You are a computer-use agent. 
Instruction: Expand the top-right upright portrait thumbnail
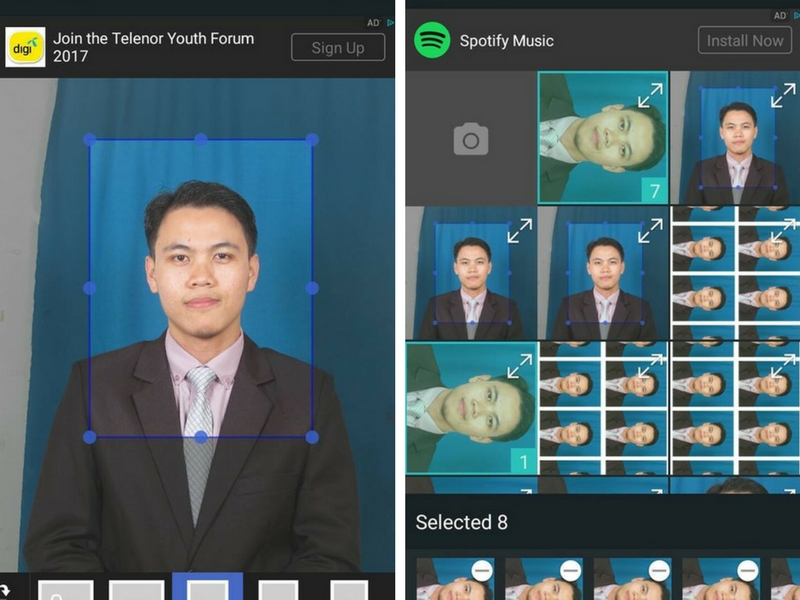point(783,95)
